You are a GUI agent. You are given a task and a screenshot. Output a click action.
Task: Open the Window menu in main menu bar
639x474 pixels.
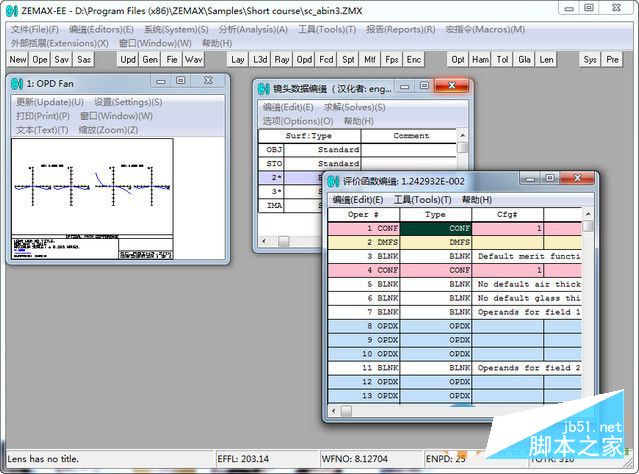click(x=155, y=43)
